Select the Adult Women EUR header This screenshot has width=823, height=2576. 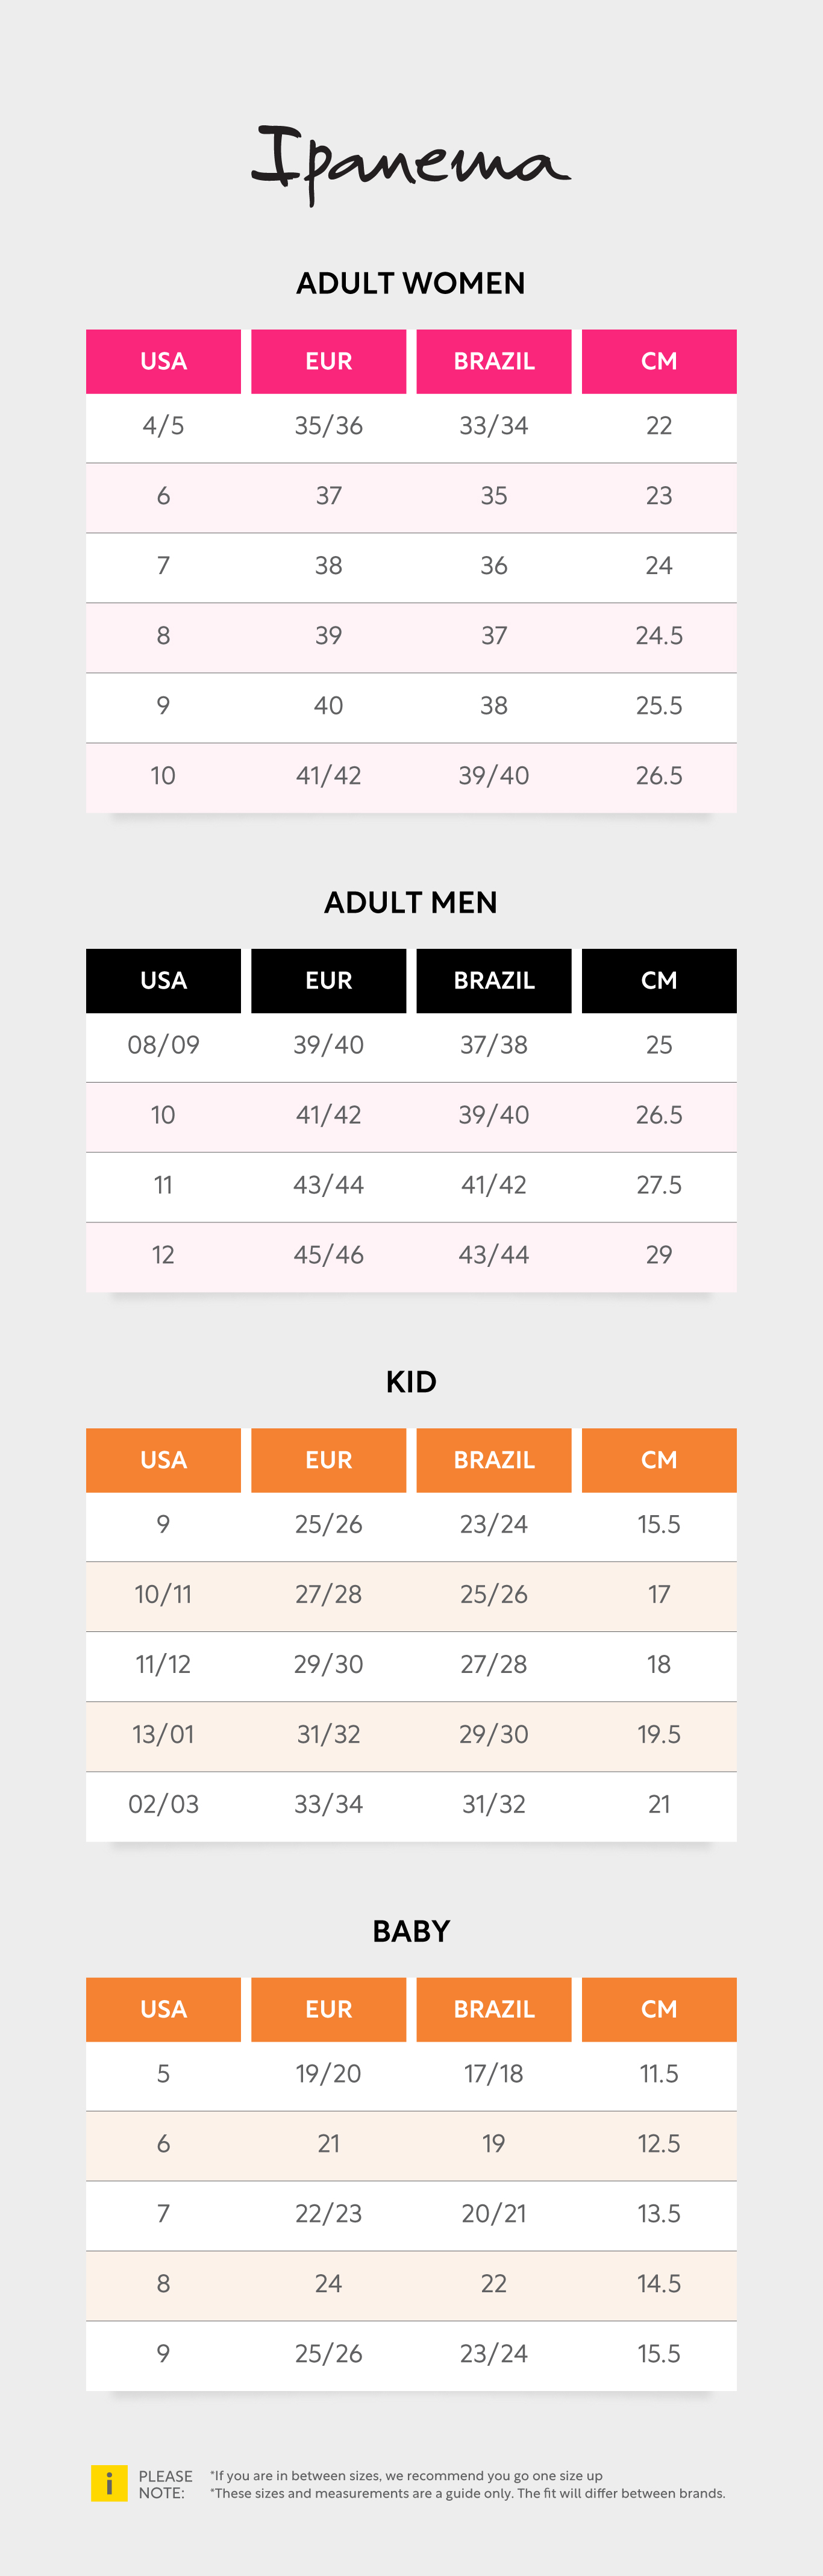(x=328, y=361)
